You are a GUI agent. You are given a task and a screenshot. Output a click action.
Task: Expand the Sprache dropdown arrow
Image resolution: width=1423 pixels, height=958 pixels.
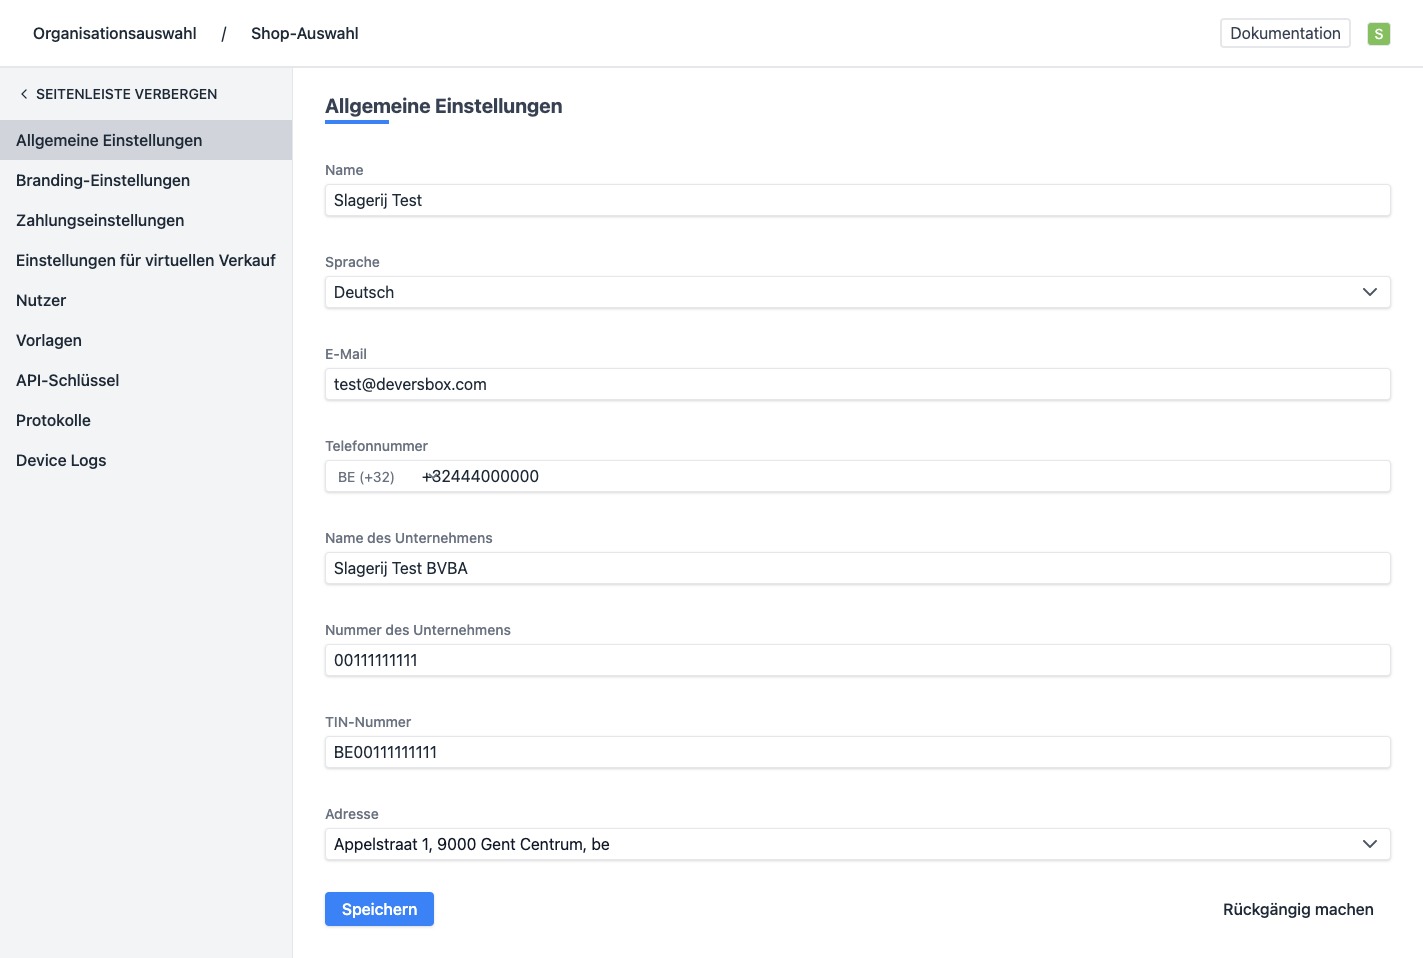pos(1369,292)
